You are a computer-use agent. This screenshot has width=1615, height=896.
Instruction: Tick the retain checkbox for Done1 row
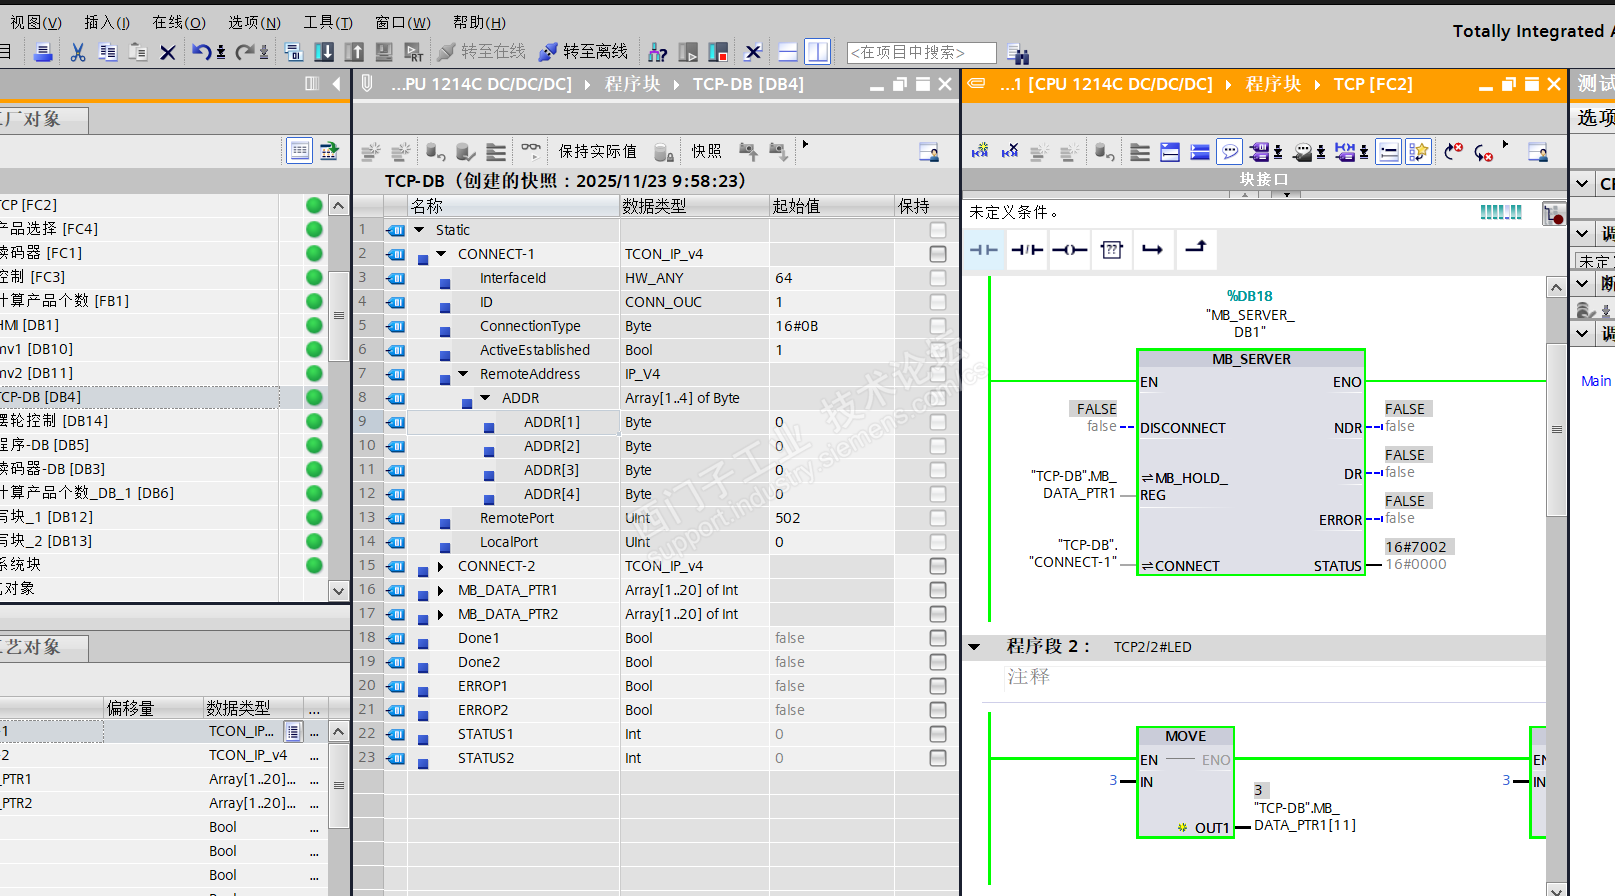point(937,638)
